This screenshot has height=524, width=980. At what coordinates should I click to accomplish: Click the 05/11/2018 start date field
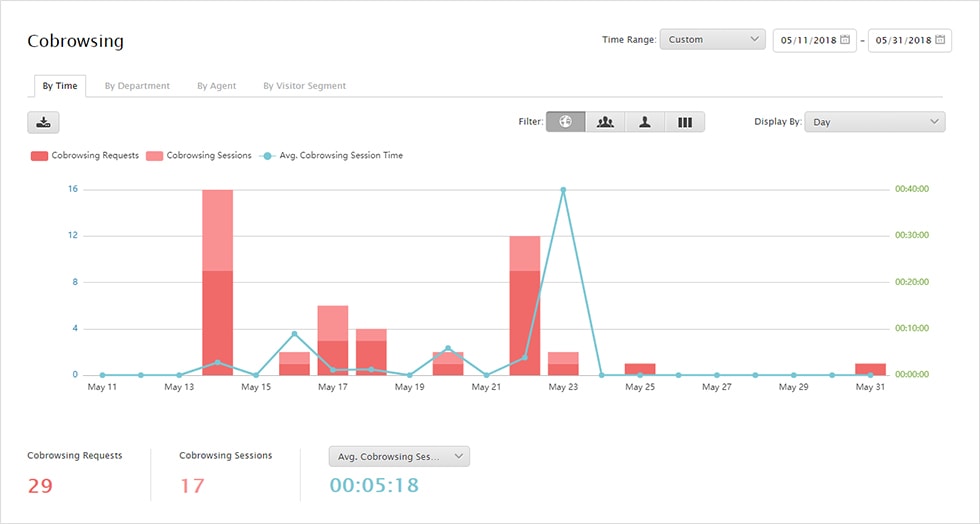click(x=814, y=40)
